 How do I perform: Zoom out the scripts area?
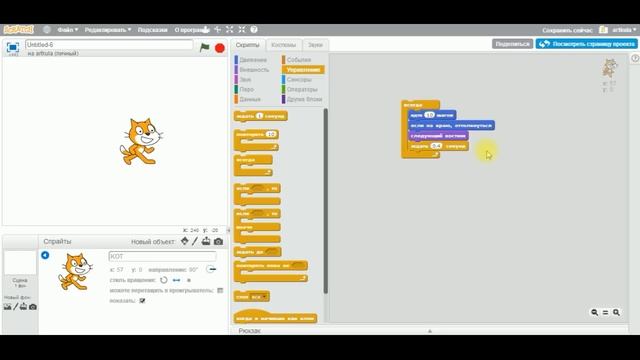click(x=595, y=312)
